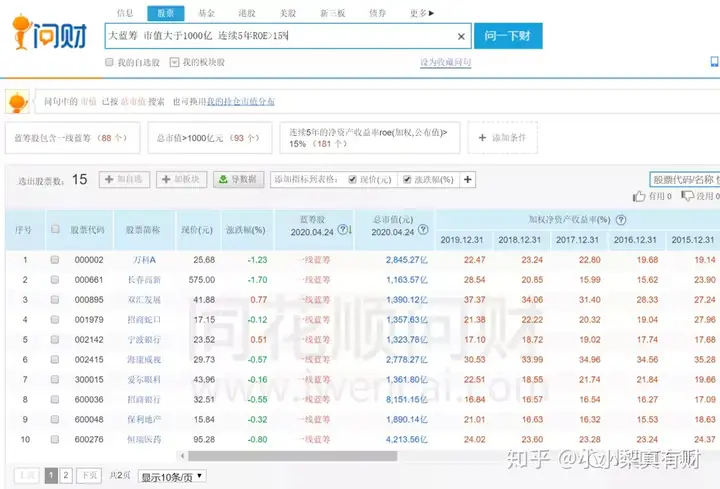
Task: Toggle the select-all checkbox in table header
Action: (55, 229)
